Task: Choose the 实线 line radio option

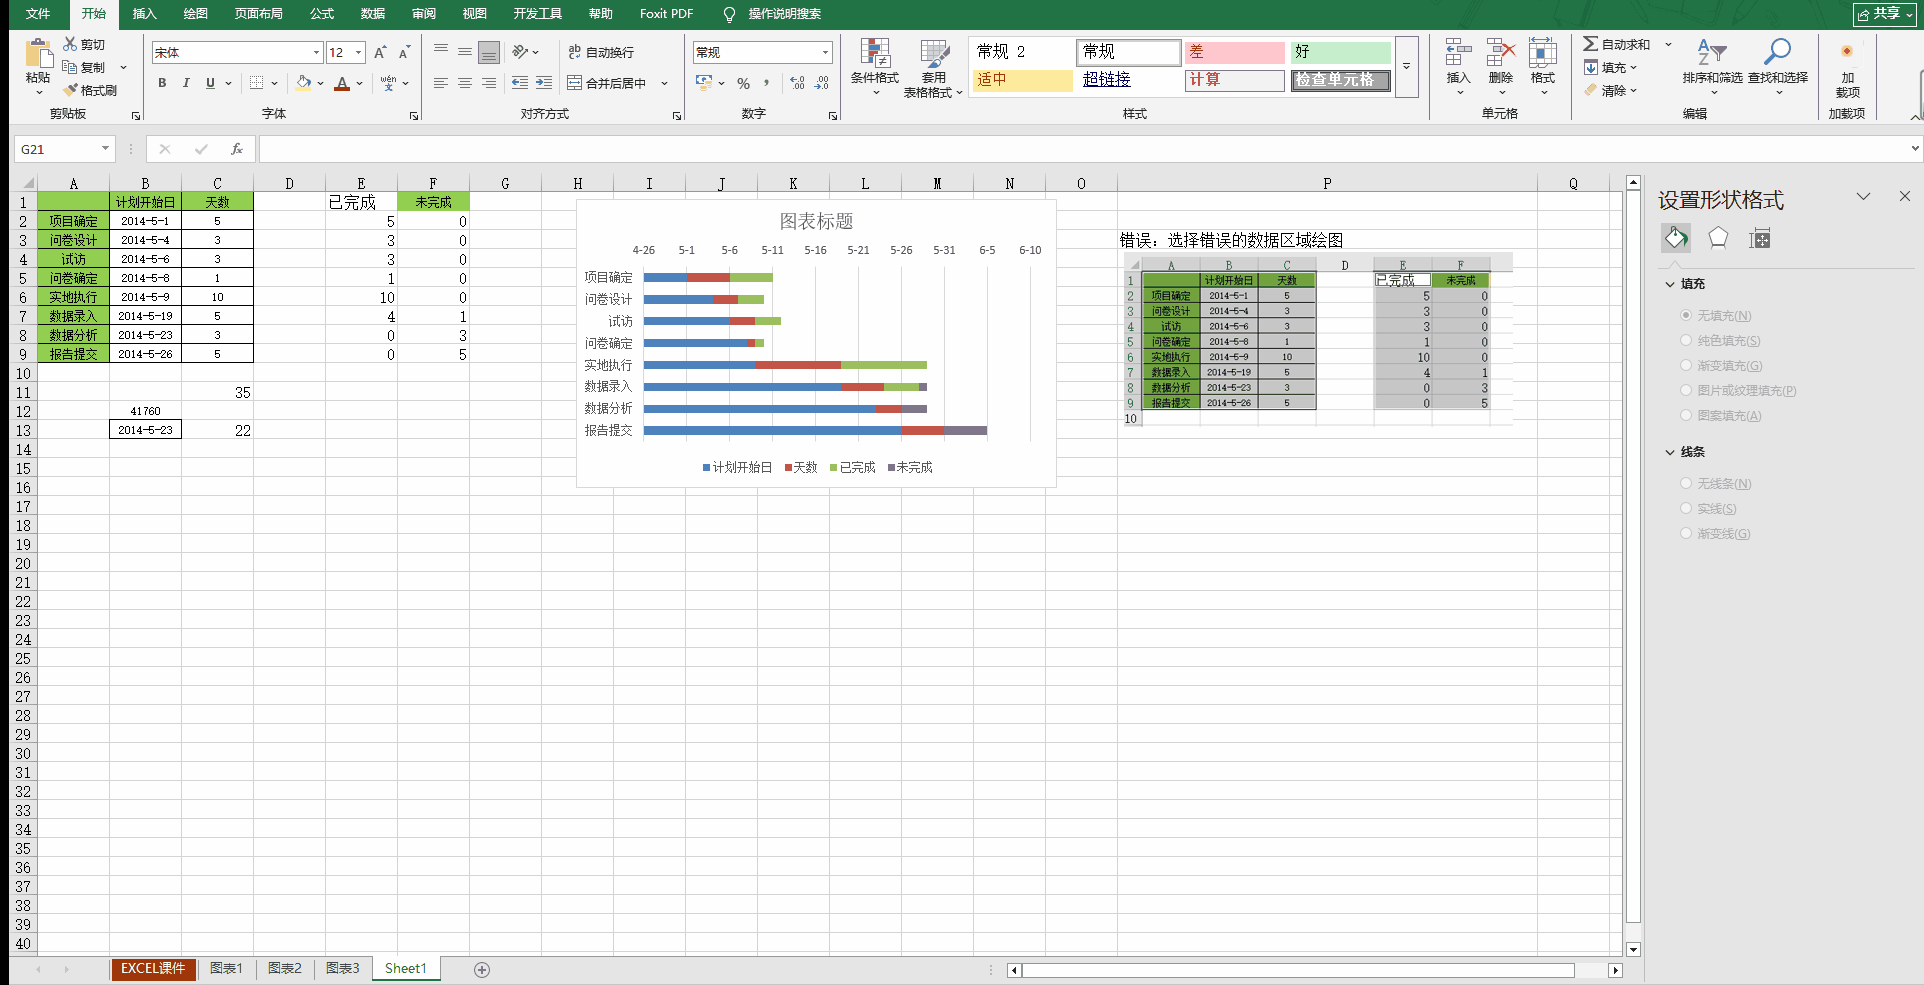Action: 1686,508
